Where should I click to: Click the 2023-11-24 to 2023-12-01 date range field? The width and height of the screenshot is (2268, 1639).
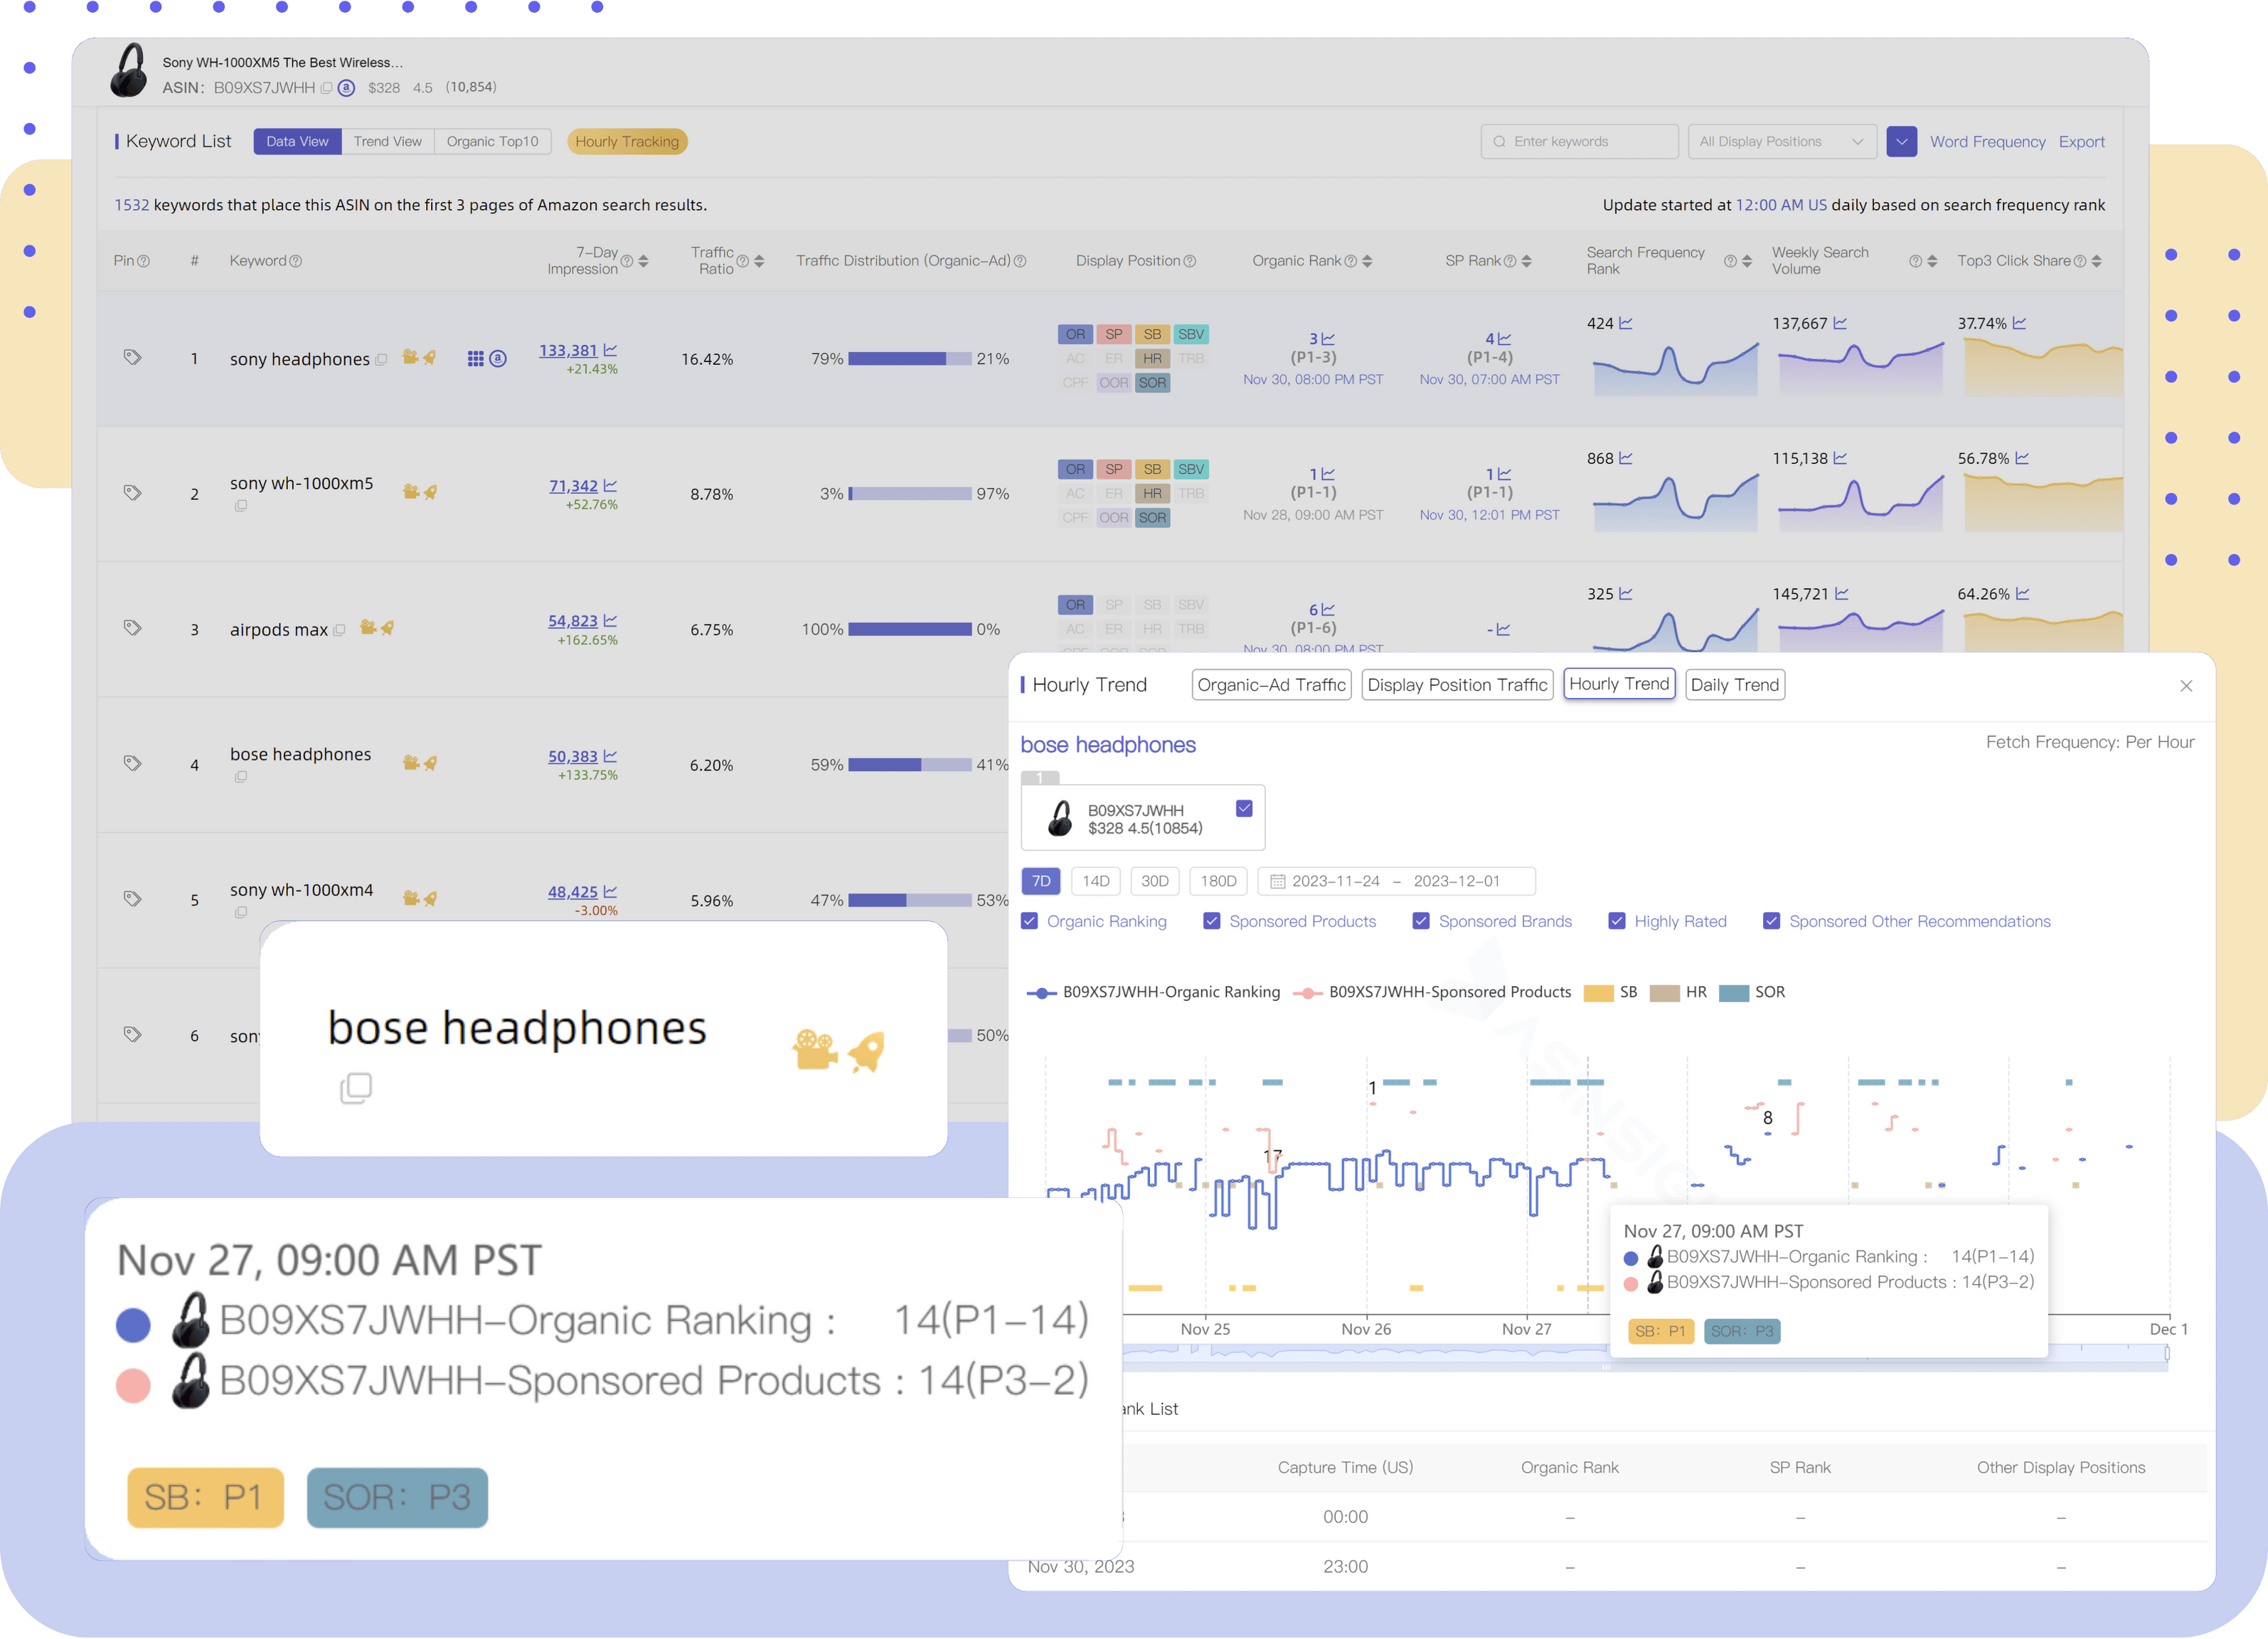[x=1396, y=881]
